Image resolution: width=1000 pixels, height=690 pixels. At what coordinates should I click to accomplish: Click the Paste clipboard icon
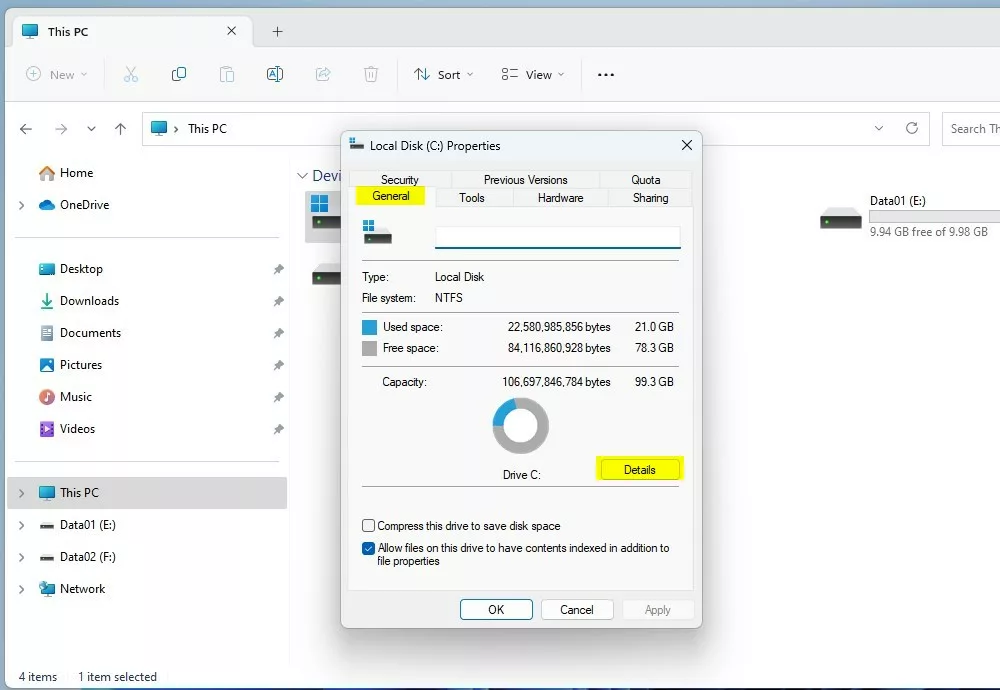pyautogui.click(x=227, y=75)
